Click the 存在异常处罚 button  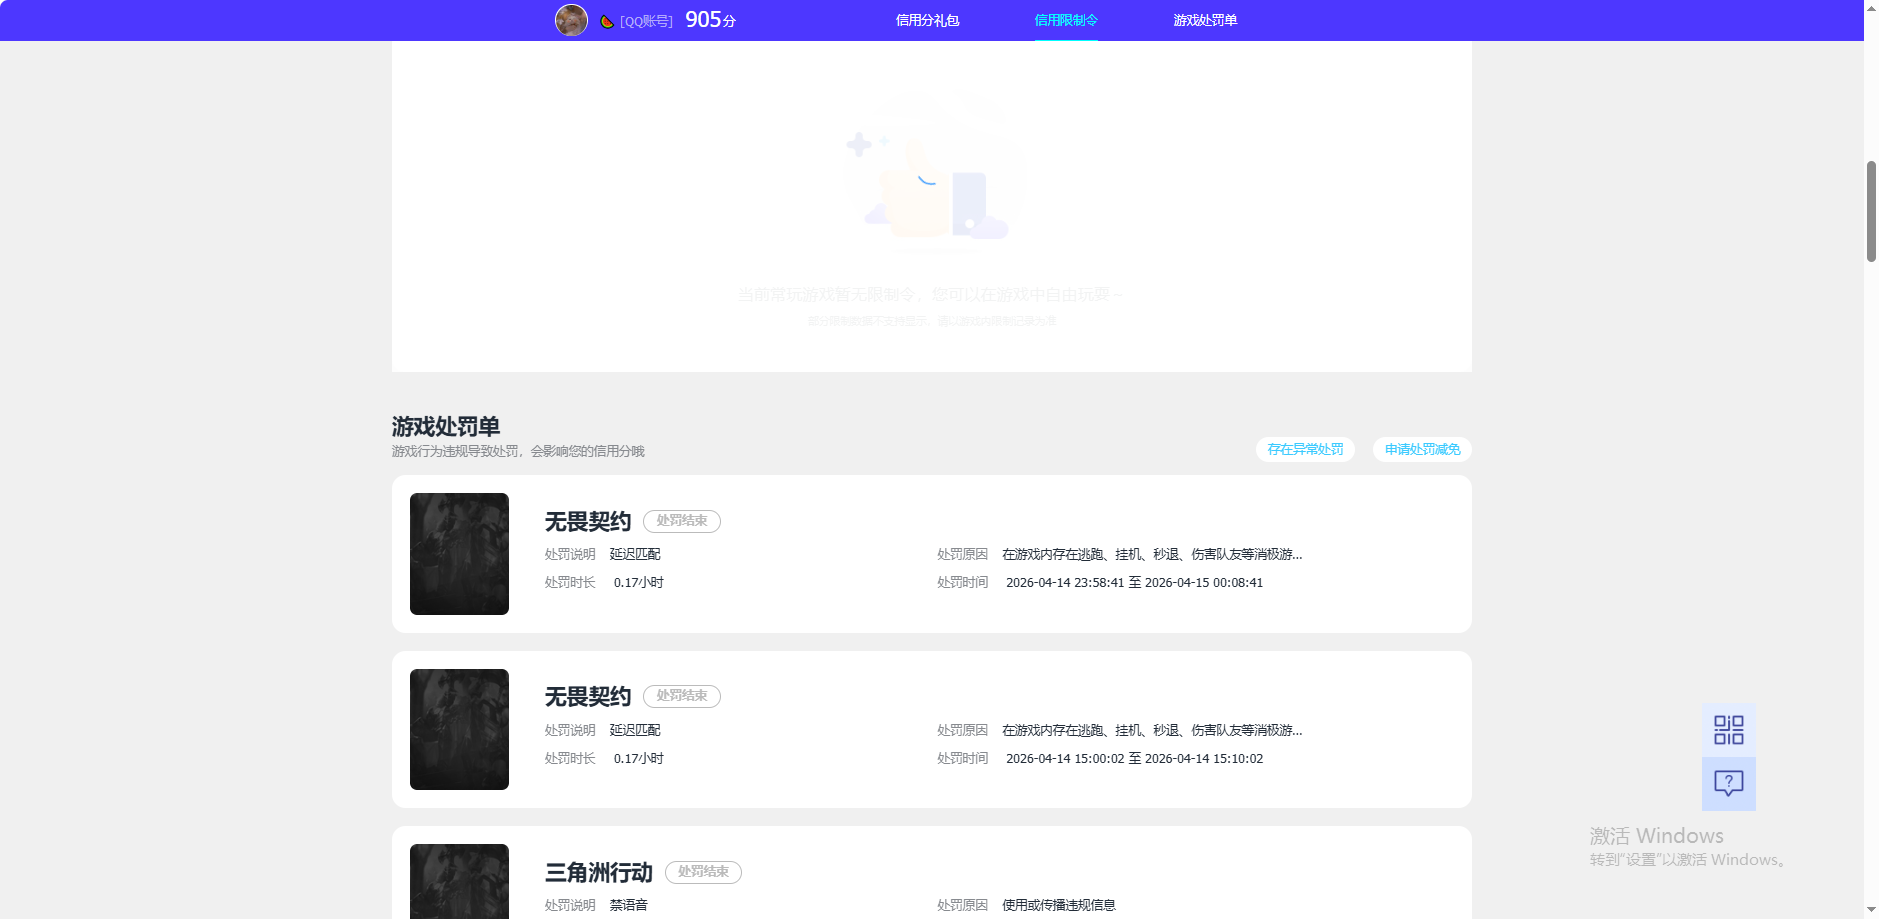pos(1305,450)
